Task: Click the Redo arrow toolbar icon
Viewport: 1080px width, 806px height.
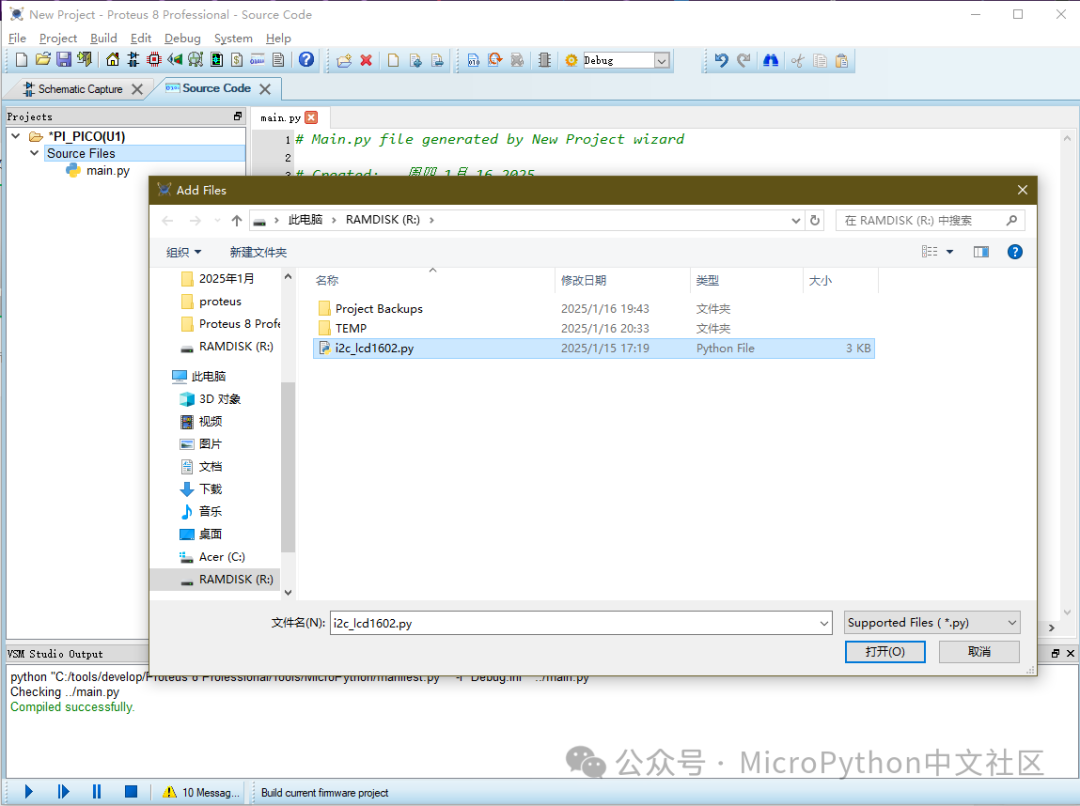Action: pyautogui.click(x=743, y=60)
